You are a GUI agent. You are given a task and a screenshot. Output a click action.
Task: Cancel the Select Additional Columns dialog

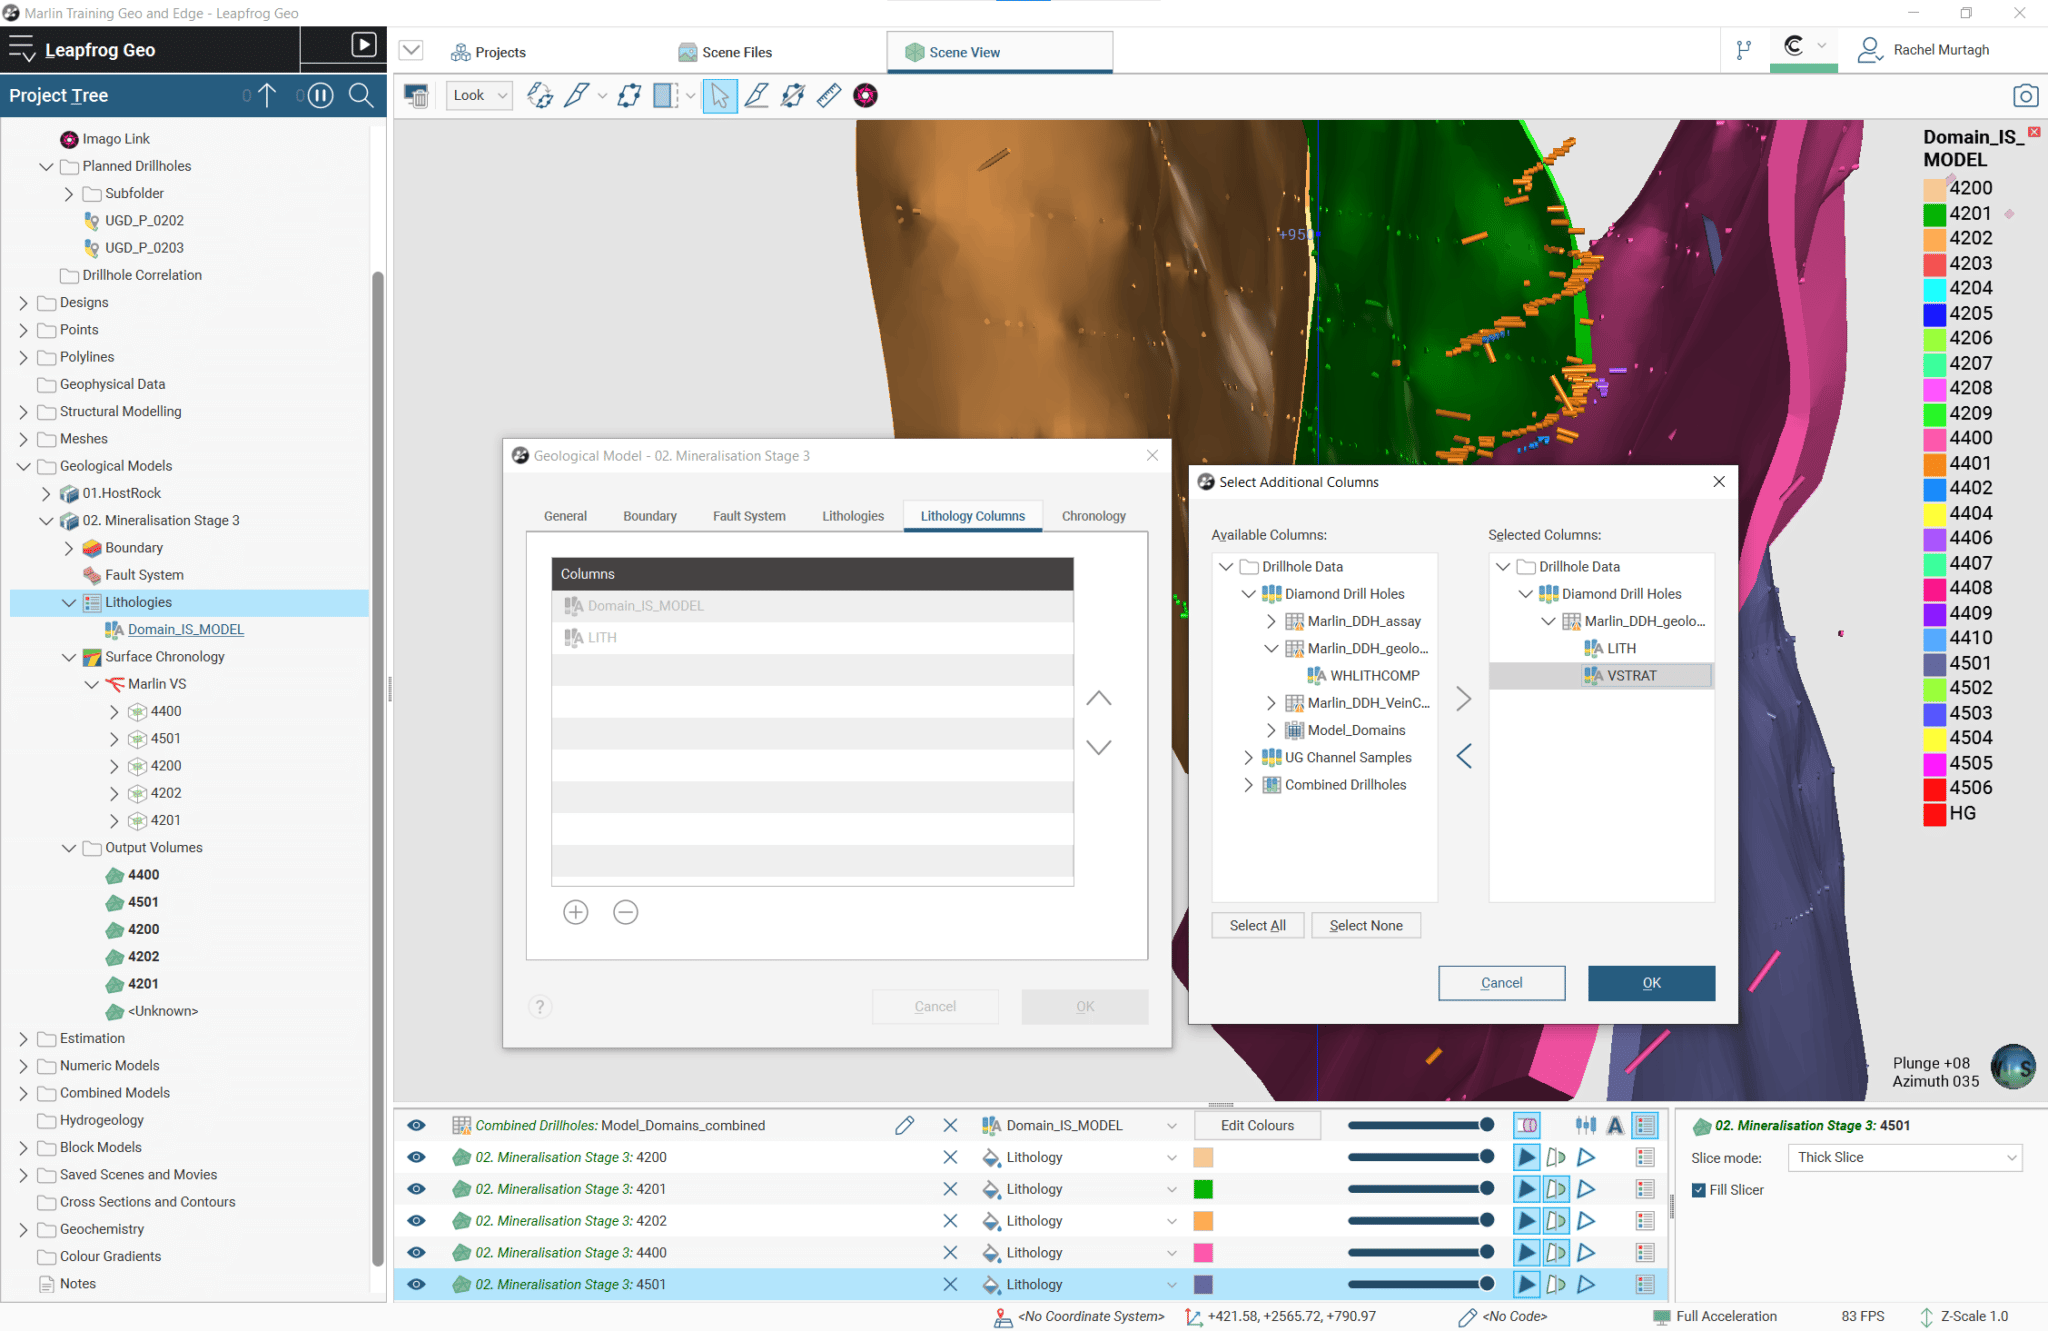coord(1501,983)
